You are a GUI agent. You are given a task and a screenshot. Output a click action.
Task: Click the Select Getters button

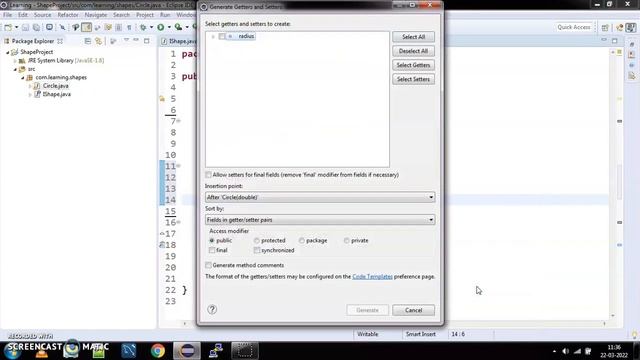pyautogui.click(x=413, y=65)
